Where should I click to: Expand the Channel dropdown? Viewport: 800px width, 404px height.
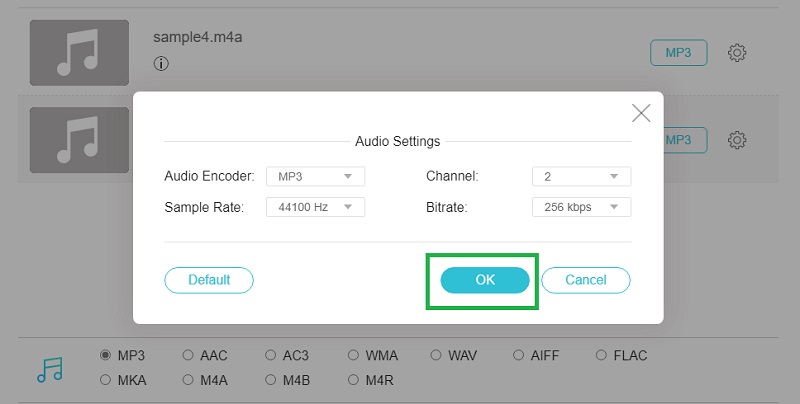point(581,176)
